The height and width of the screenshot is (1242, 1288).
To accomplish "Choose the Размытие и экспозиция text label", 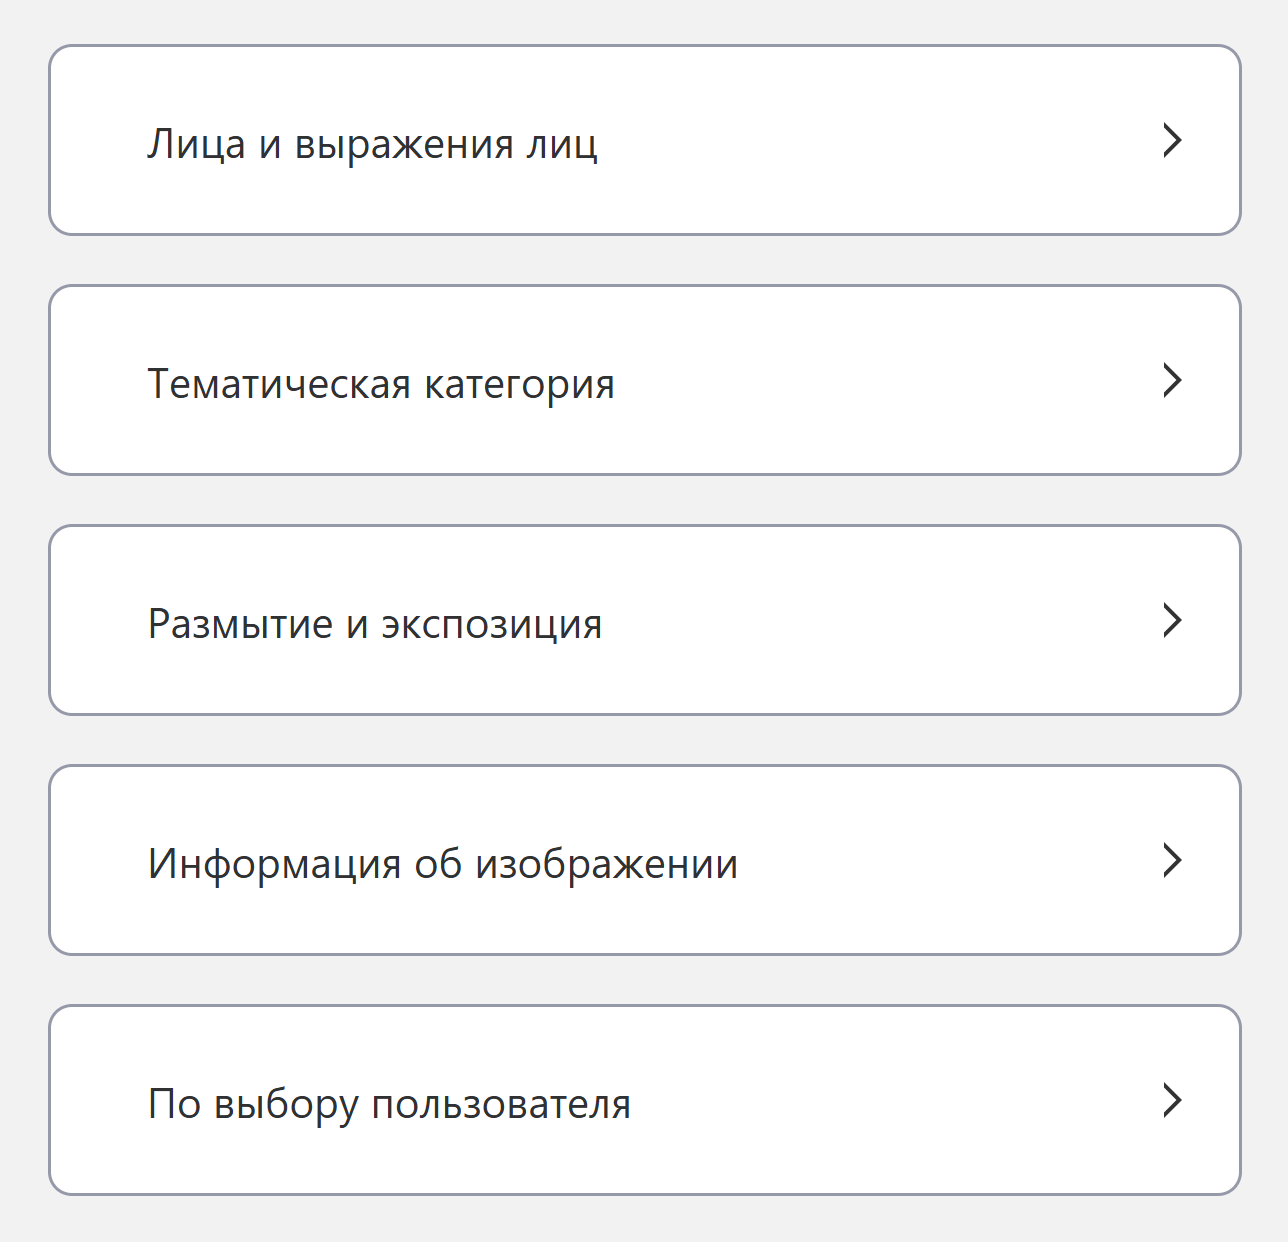I will (375, 624).
